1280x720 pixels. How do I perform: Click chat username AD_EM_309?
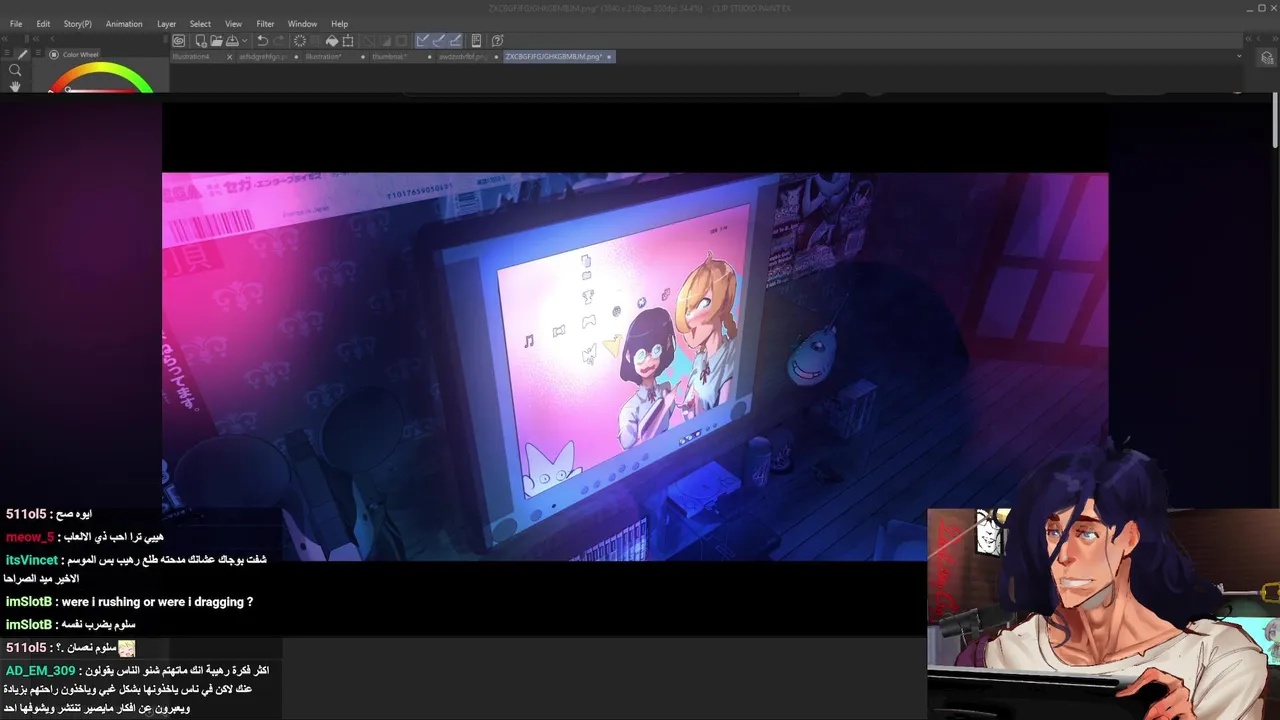point(40,670)
